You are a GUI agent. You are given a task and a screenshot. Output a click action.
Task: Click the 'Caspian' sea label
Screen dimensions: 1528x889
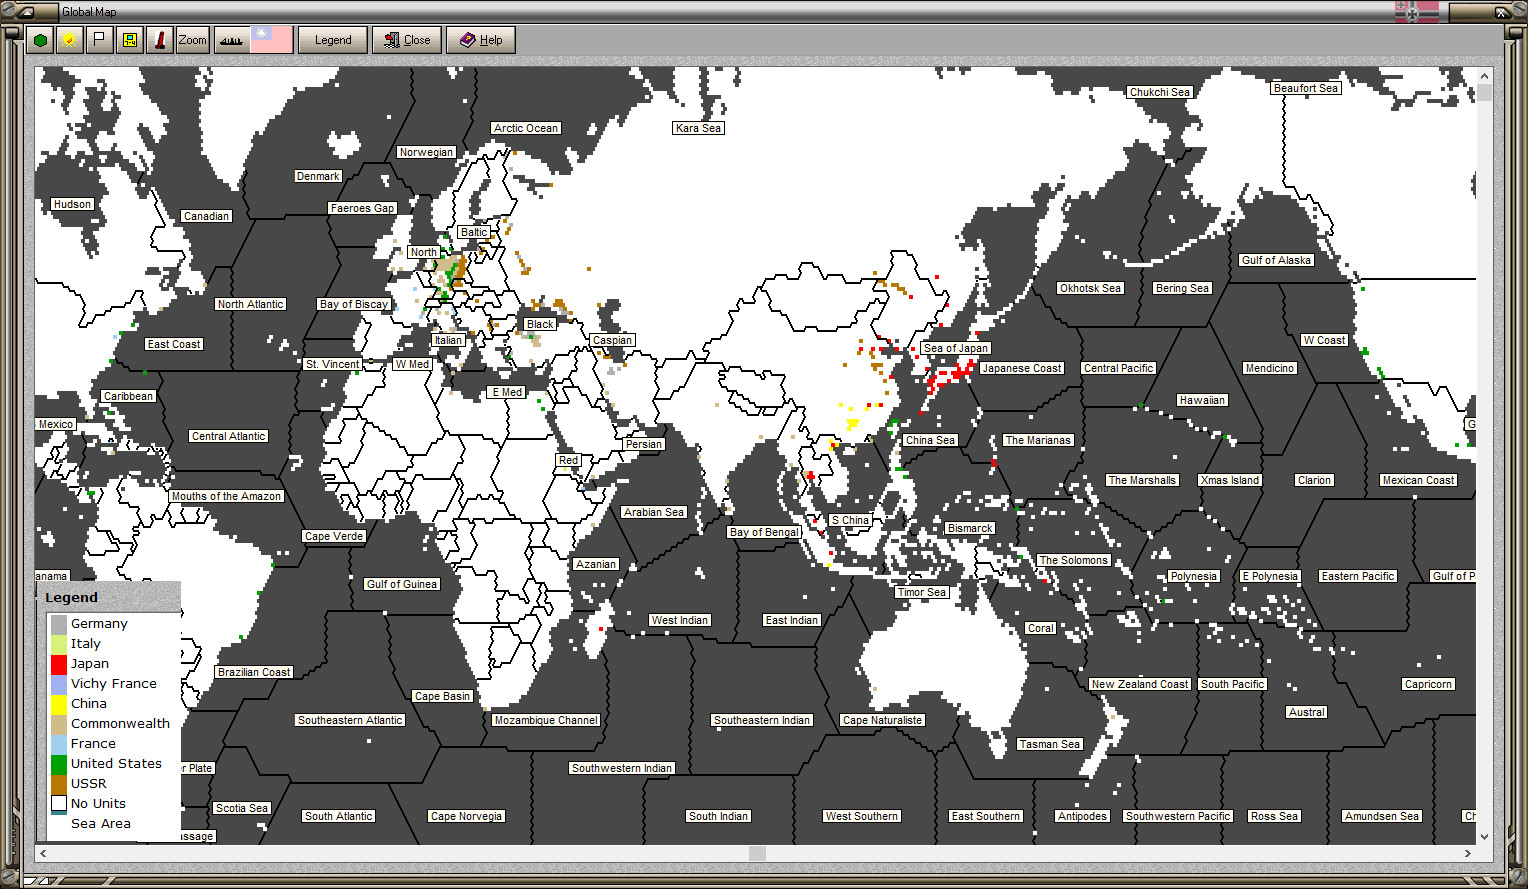pyautogui.click(x=612, y=340)
